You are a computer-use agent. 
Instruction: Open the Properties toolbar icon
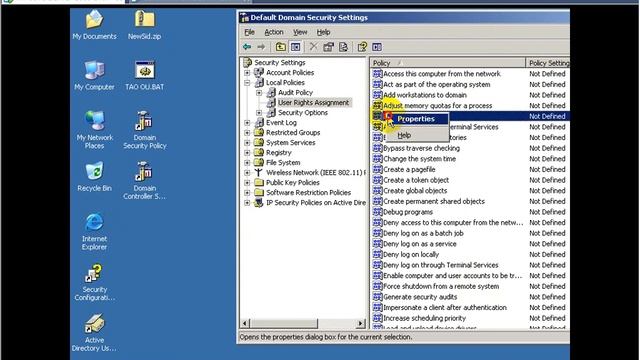pos(328,47)
